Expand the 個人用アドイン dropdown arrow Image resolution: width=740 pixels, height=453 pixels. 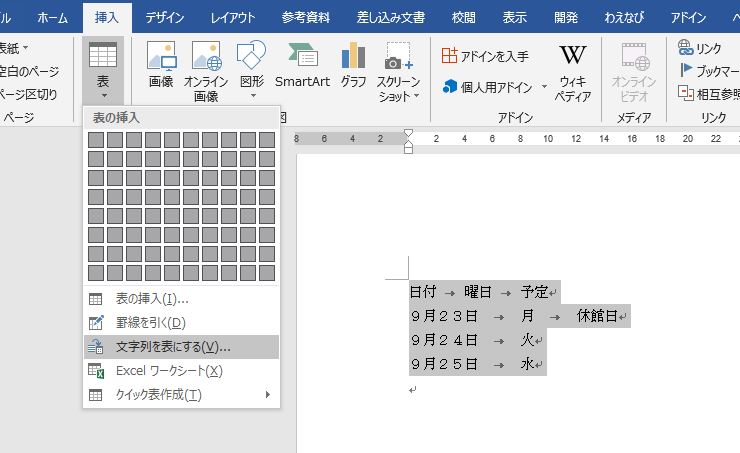[544, 87]
